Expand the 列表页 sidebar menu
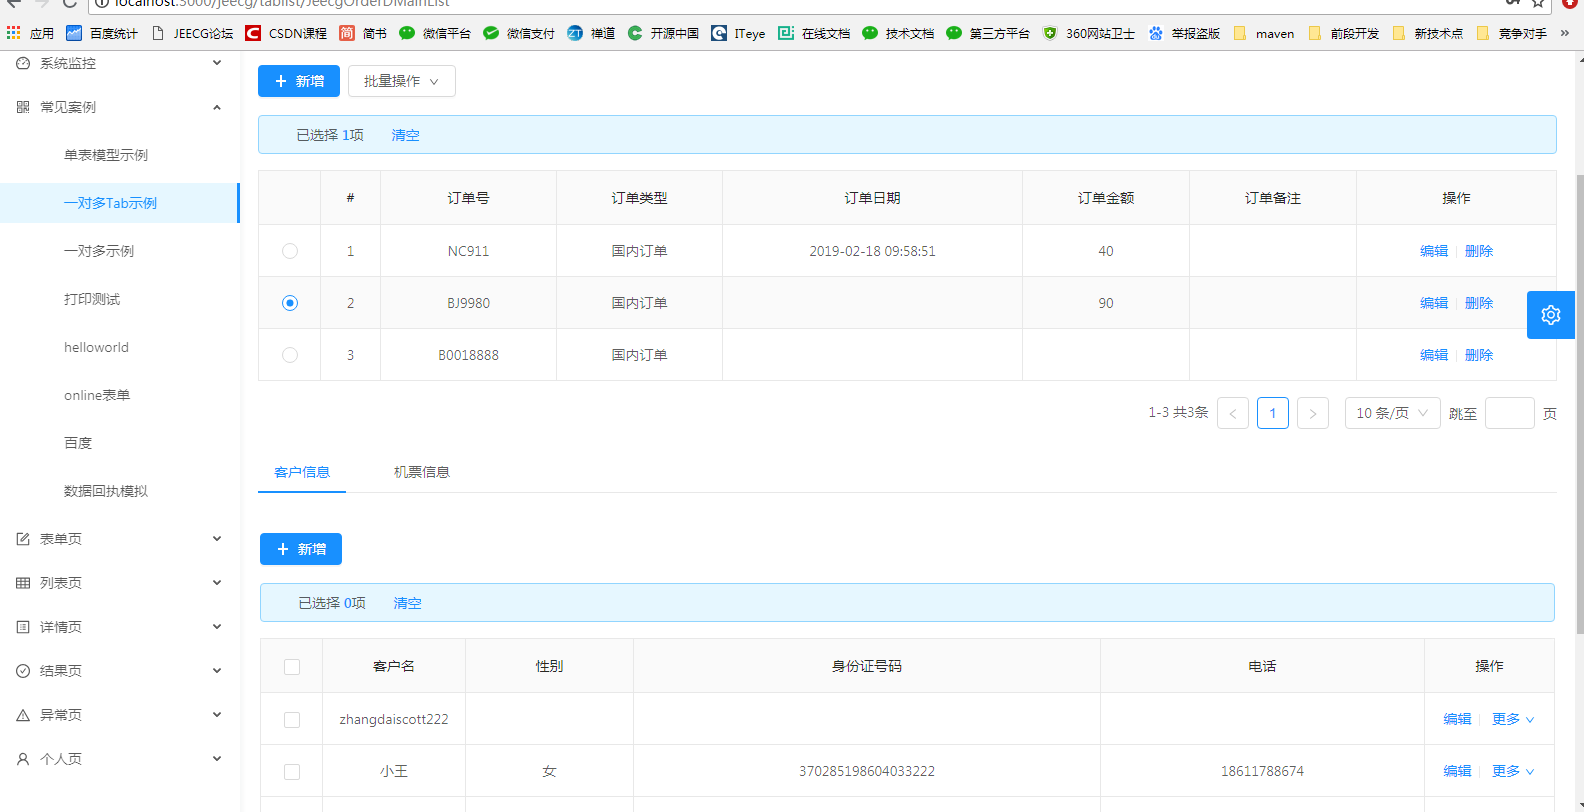The image size is (1584, 812). pyautogui.click(x=120, y=583)
